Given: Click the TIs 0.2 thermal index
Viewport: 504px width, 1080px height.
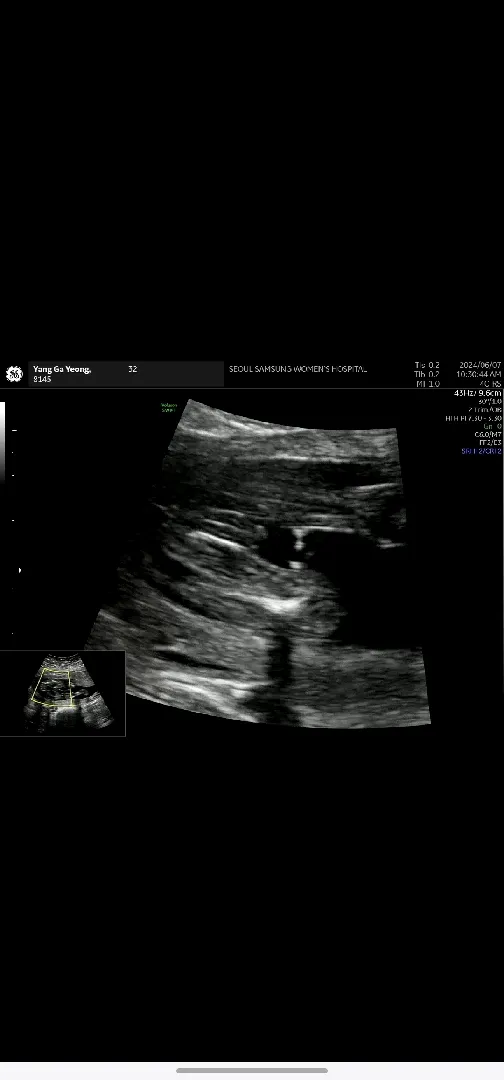Looking at the screenshot, I should point(427,365).
